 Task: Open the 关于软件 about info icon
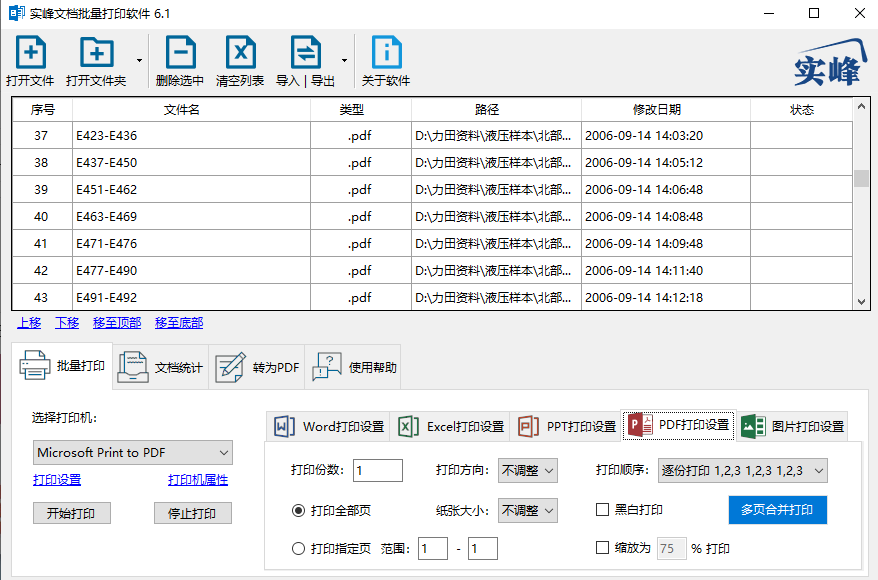click(x=386, y=52)
